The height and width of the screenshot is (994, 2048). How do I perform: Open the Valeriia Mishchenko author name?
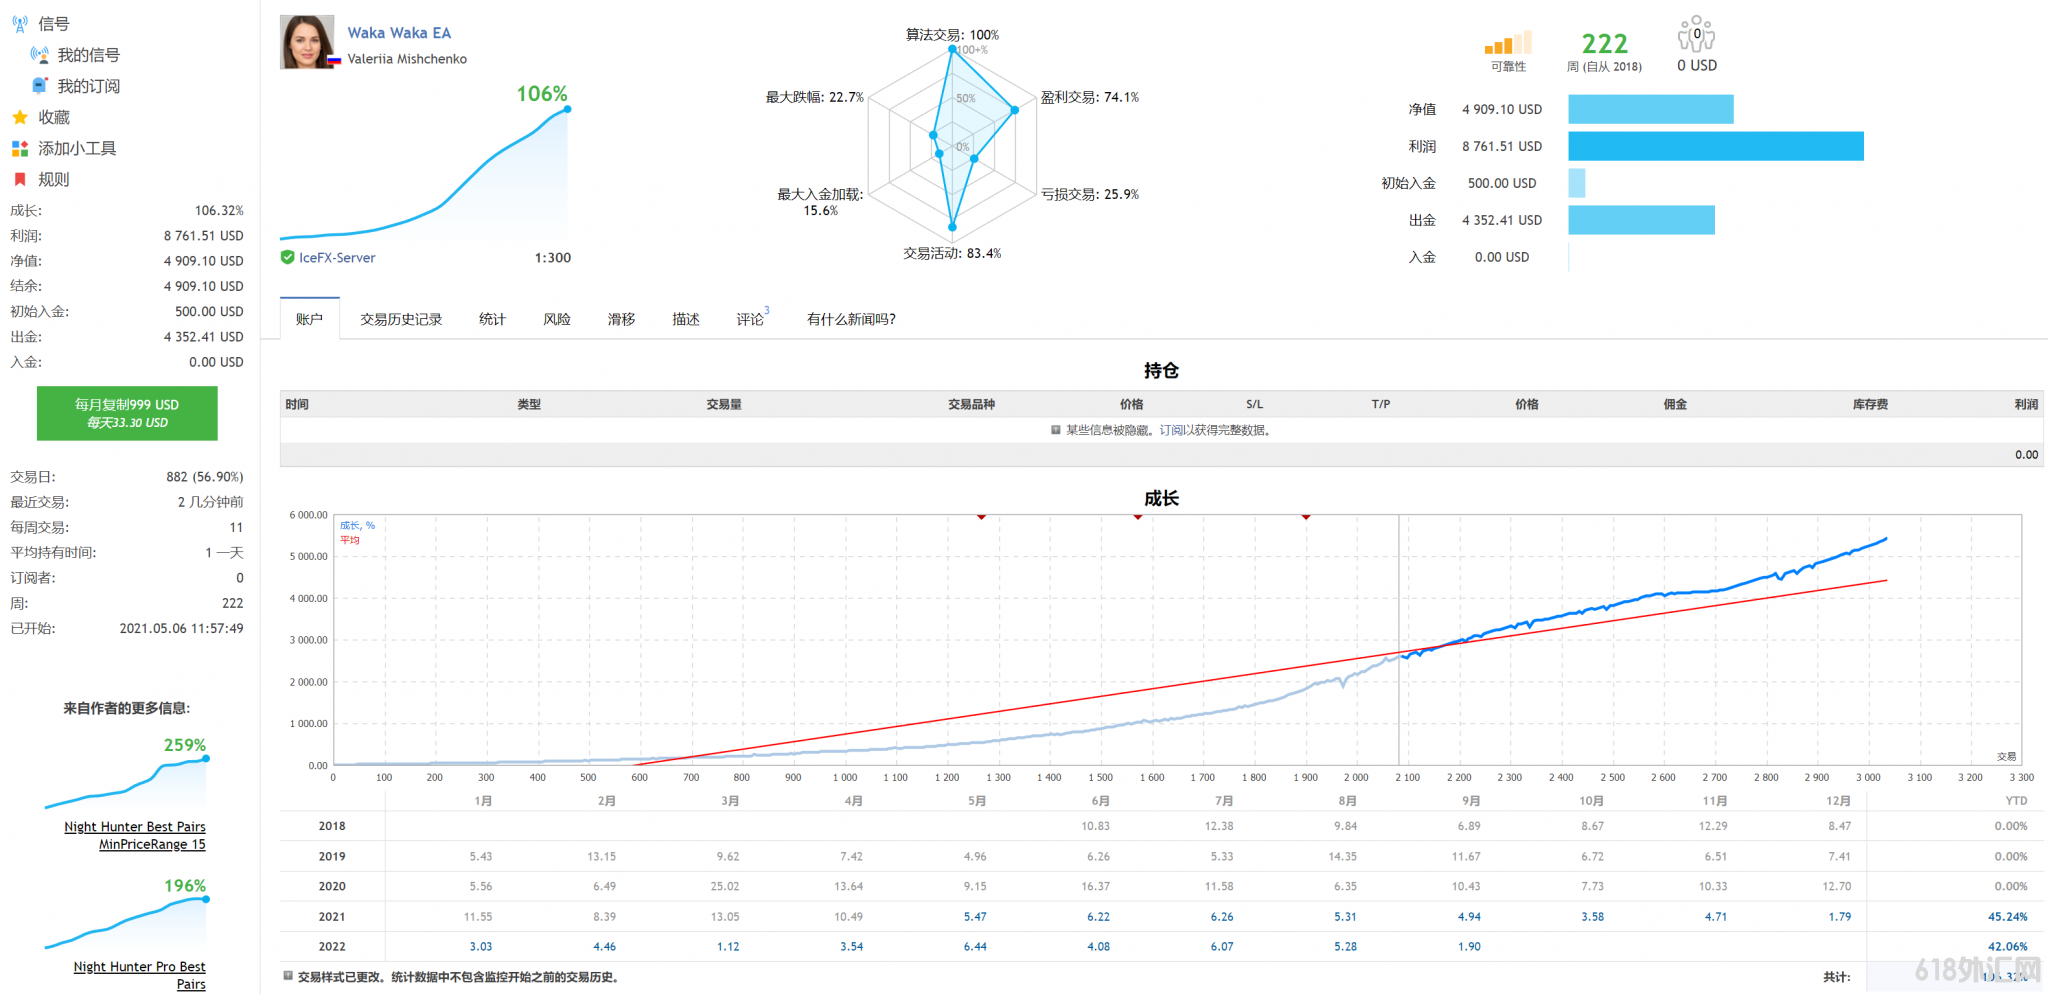coord(407,59)
